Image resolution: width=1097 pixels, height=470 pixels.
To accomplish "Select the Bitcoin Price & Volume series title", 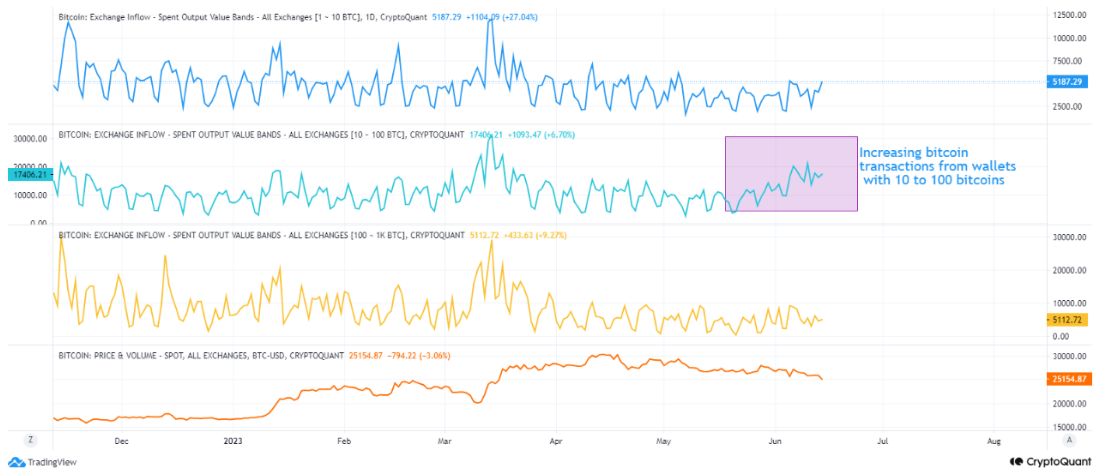I will pos(201,356).
